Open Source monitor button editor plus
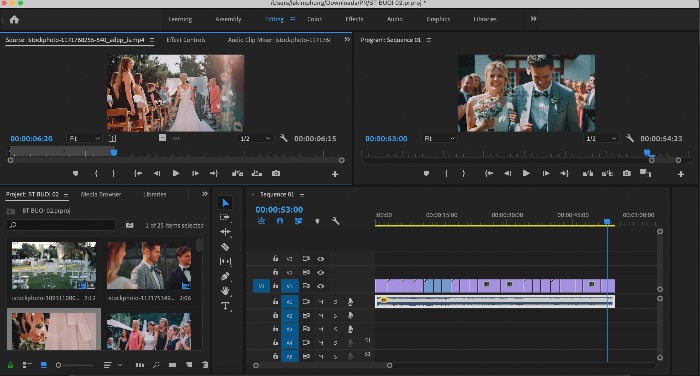 (335, 174)
